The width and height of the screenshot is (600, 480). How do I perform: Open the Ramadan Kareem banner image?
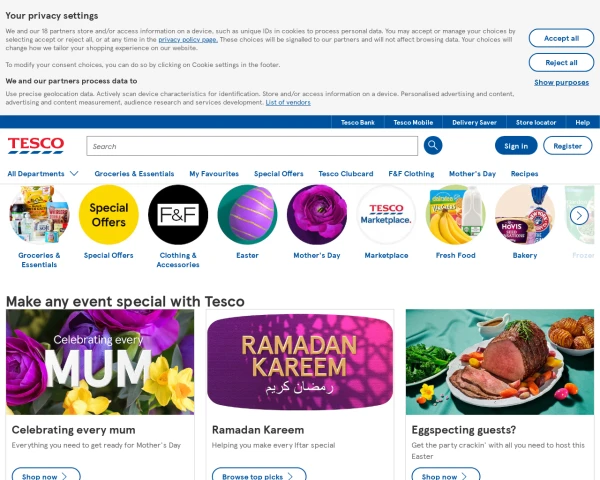pyautogui.click(x=300, y=362)
